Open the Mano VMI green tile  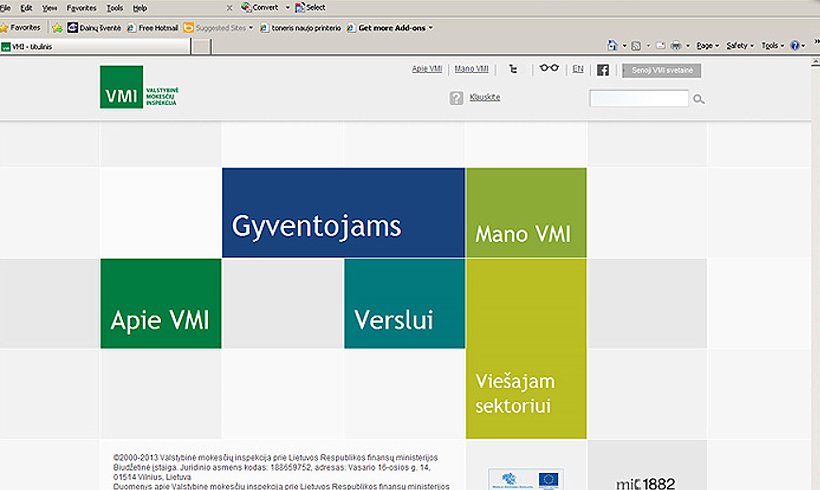click(x=526, y=213)
